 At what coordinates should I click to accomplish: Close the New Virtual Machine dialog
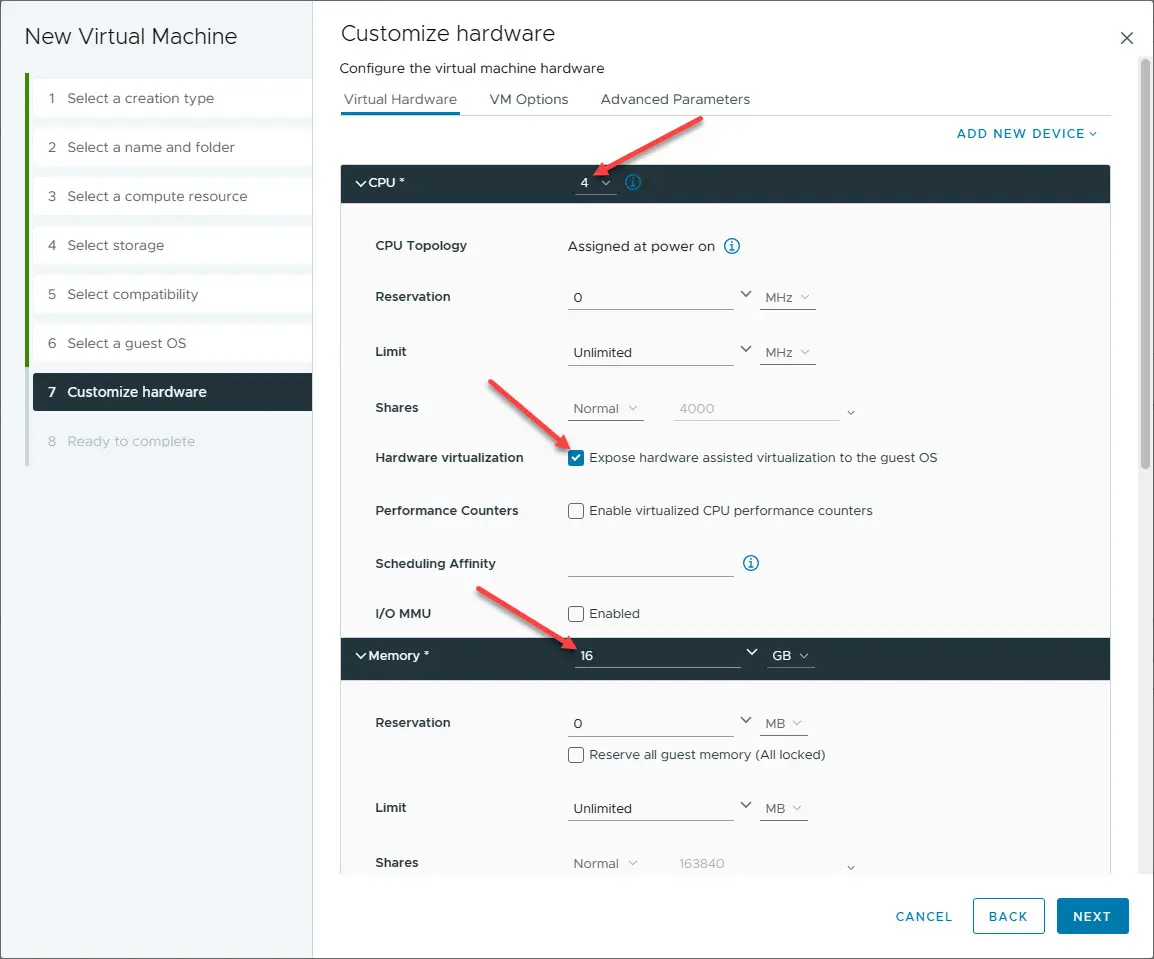tap(1127, 38)
